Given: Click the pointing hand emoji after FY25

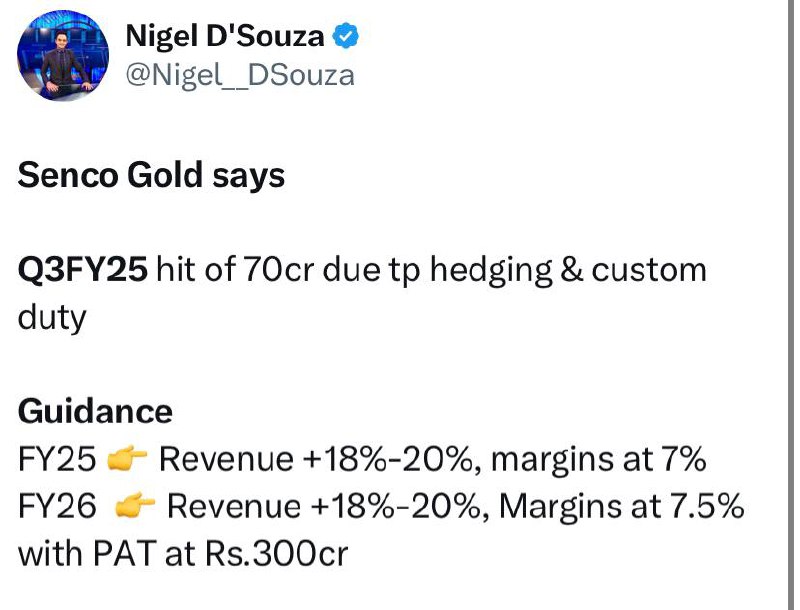Looking at the screenshot, I should [x=127, y=457].
